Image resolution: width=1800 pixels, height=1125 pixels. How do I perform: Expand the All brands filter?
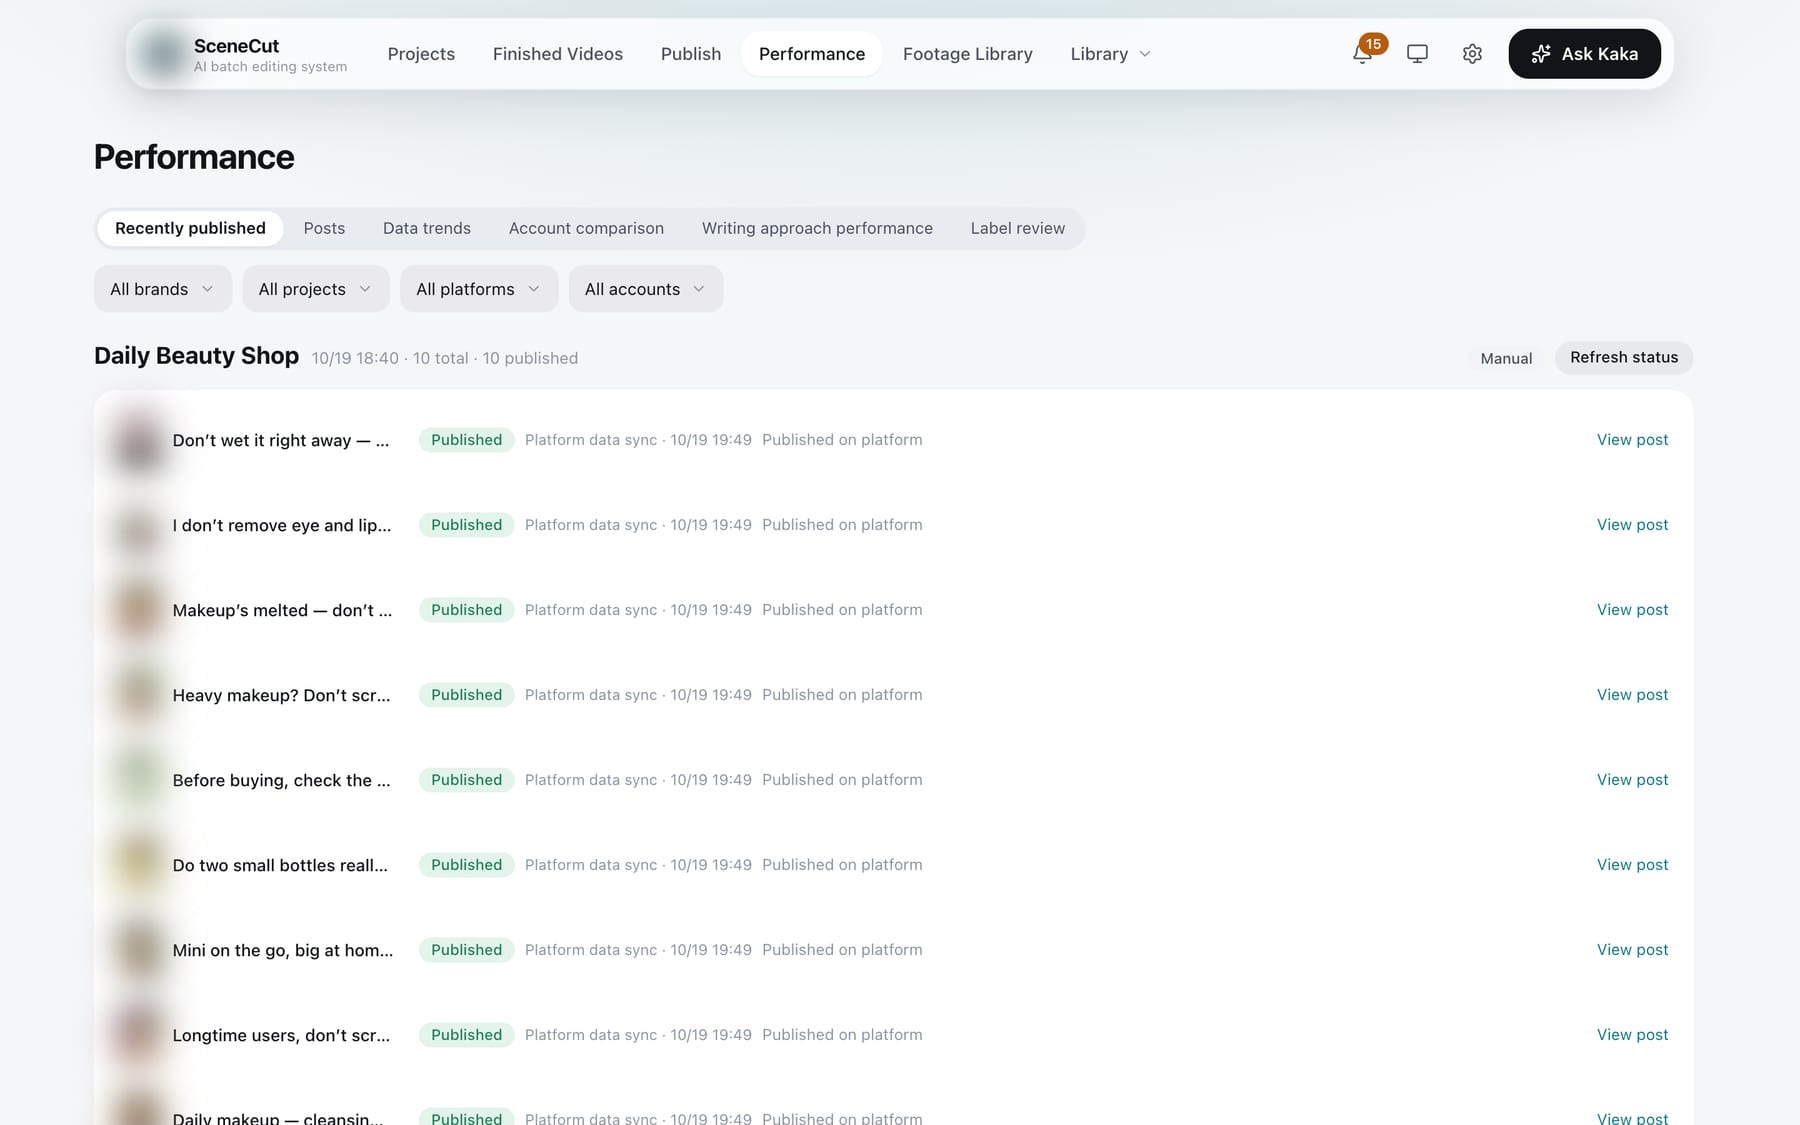pos(163,289)
